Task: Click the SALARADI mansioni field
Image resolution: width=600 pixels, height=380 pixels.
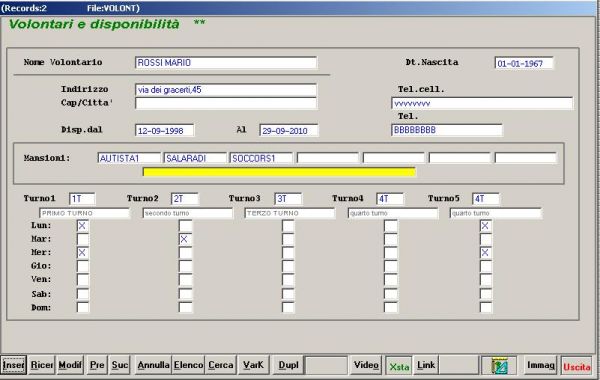Action: point(195,158)
